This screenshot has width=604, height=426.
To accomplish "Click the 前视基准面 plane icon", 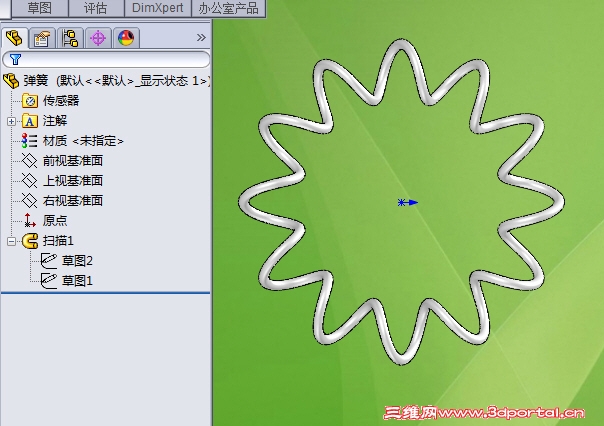I will coord(29,161).
